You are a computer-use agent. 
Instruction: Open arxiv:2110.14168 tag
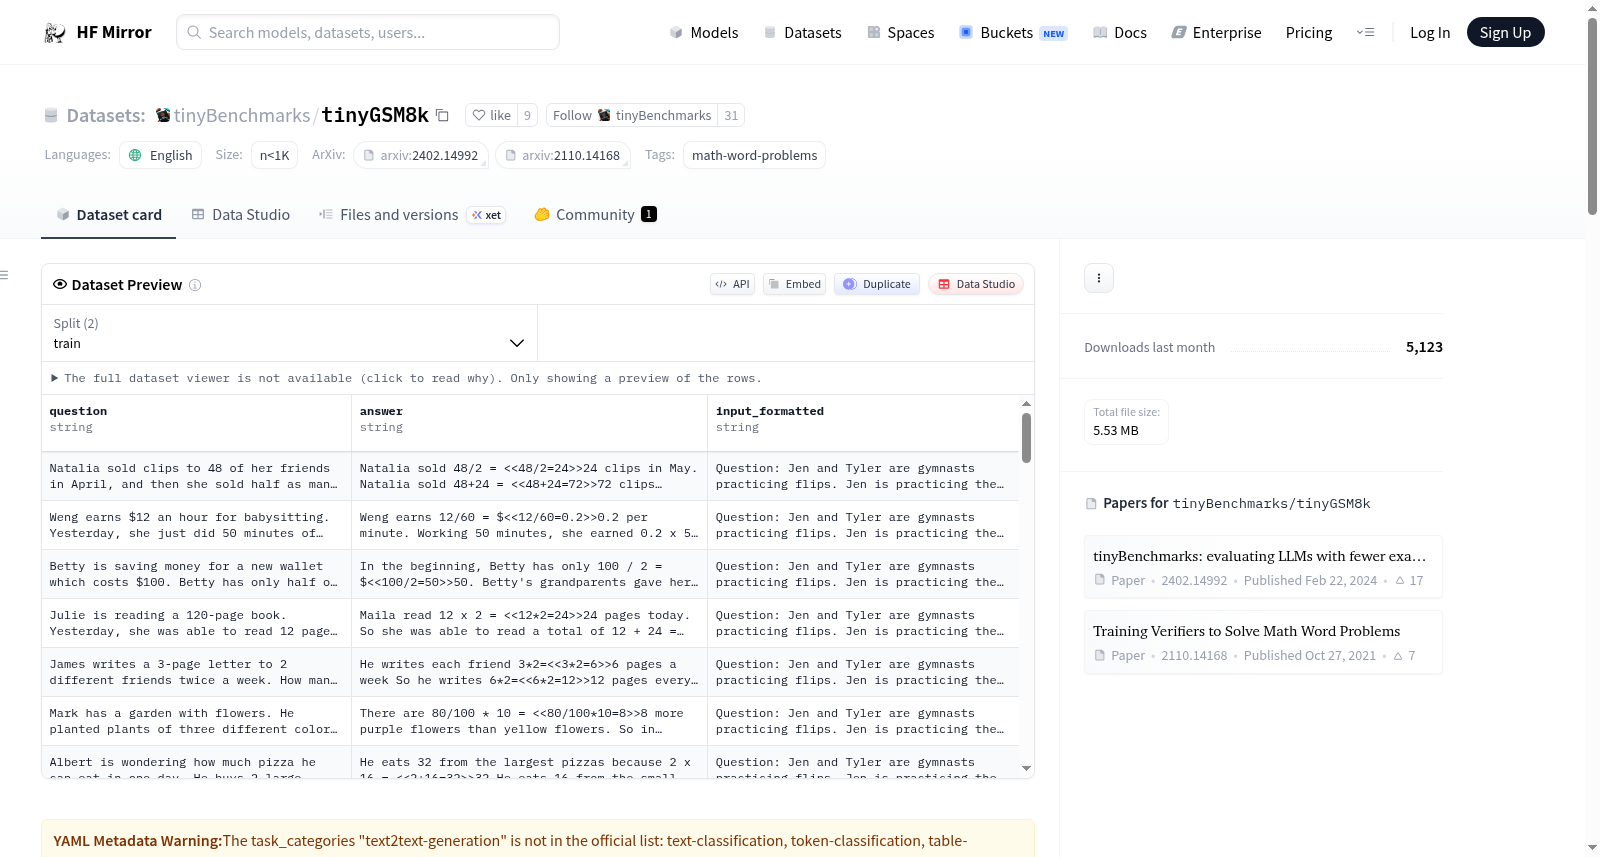coord(563,155)
